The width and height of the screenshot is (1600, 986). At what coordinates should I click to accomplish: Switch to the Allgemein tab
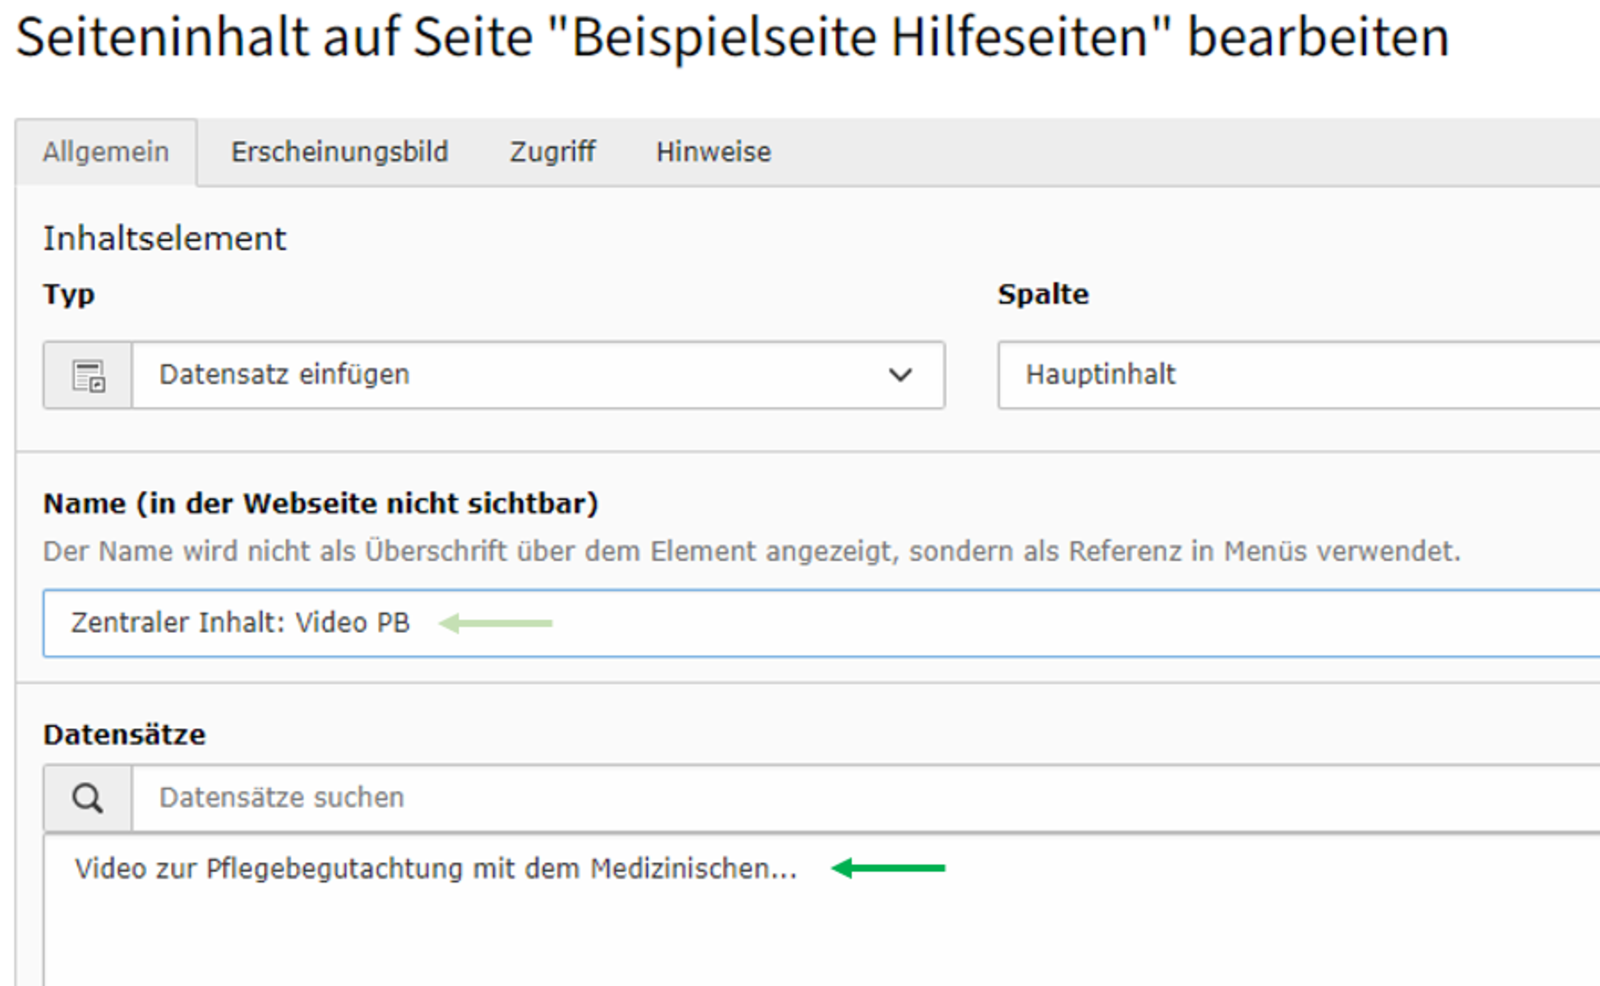pos(106,152)
